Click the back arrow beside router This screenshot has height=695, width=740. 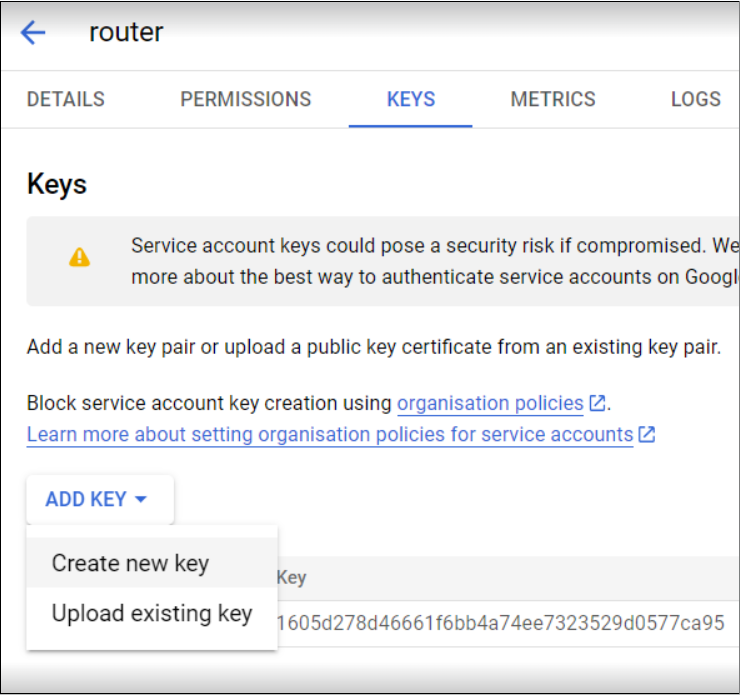tap(33, 33)
